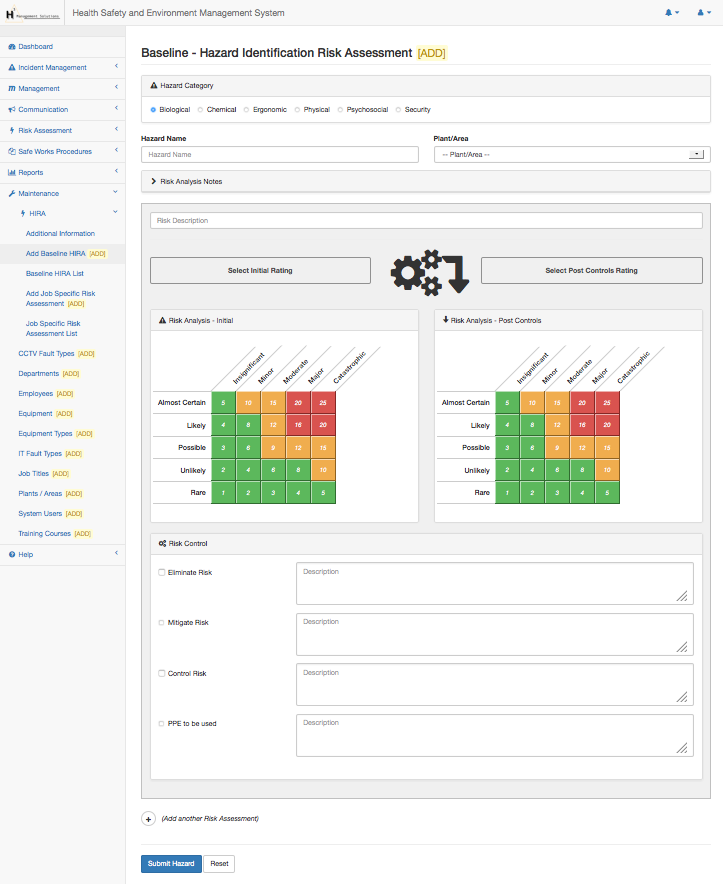Click the plus icon to add risk assessment
This screenshot has height=884, width=723.
point(149,818)
